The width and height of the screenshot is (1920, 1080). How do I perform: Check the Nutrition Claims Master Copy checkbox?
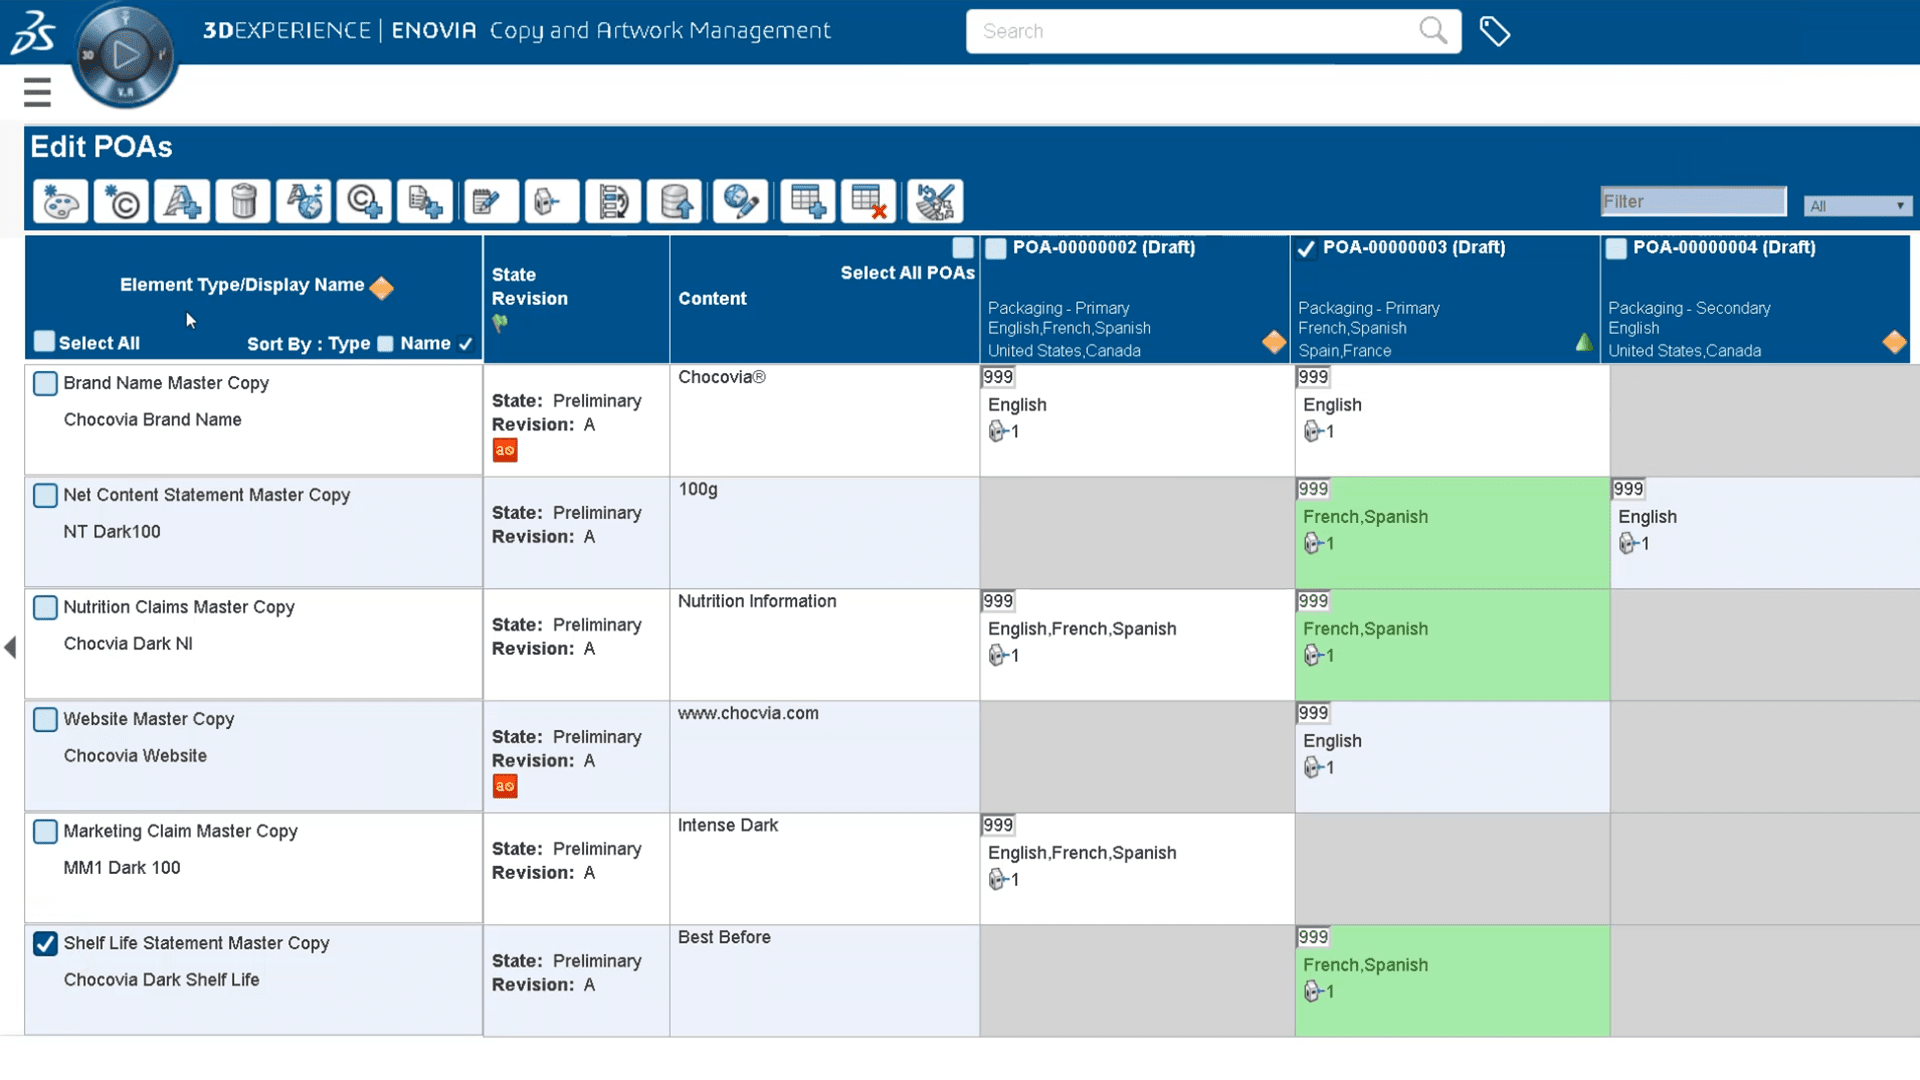[45, 607]
